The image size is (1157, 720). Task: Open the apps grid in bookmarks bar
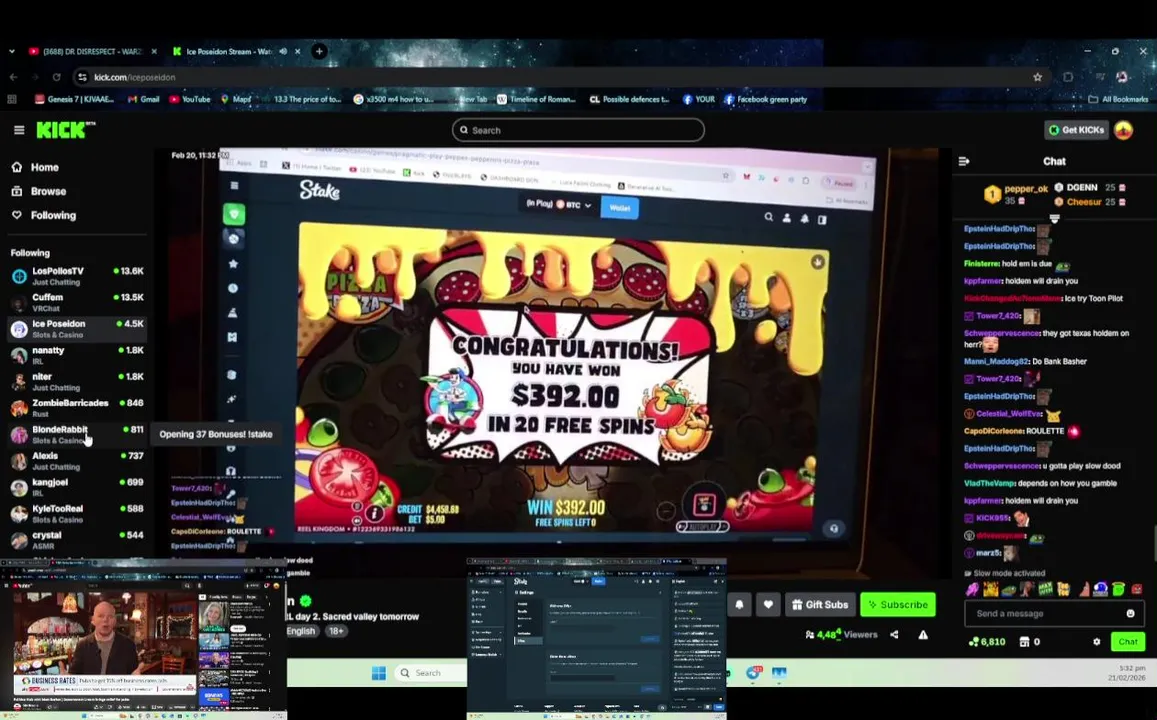point(12,99)
